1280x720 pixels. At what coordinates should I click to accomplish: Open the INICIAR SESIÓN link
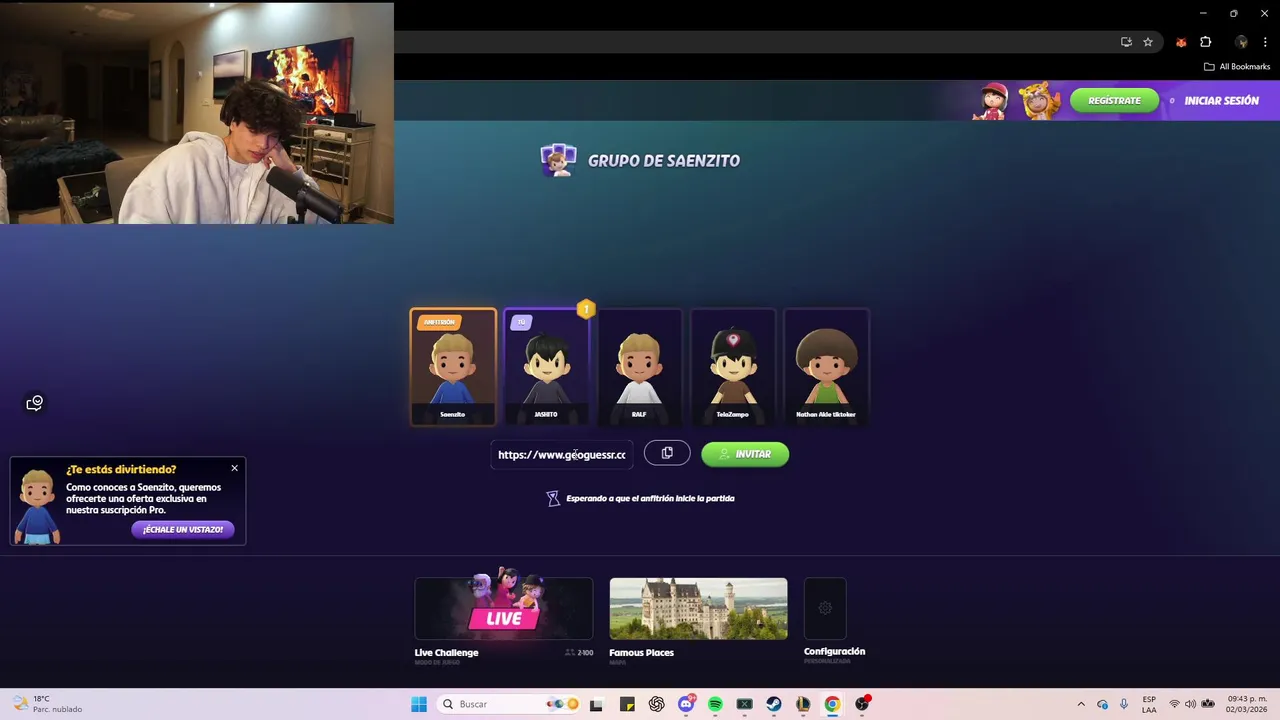(1221, 101)
